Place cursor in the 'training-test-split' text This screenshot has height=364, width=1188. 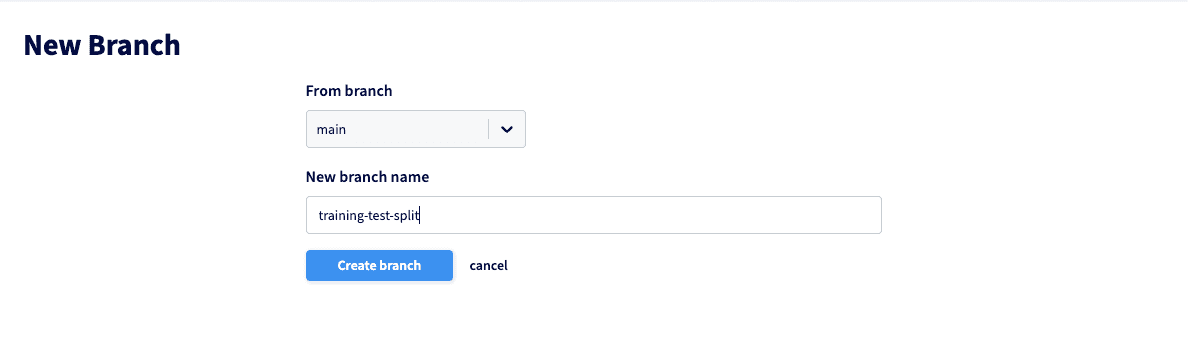[369, 216]
